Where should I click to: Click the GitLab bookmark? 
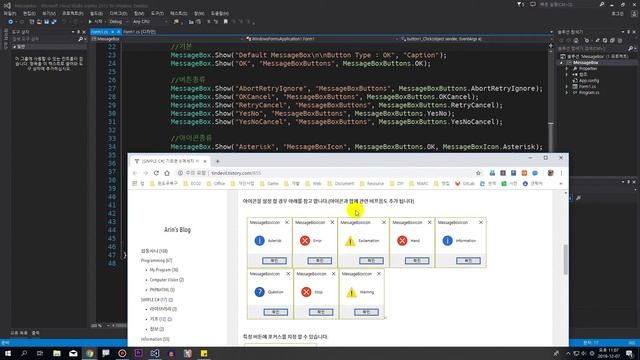pos(464,184)
